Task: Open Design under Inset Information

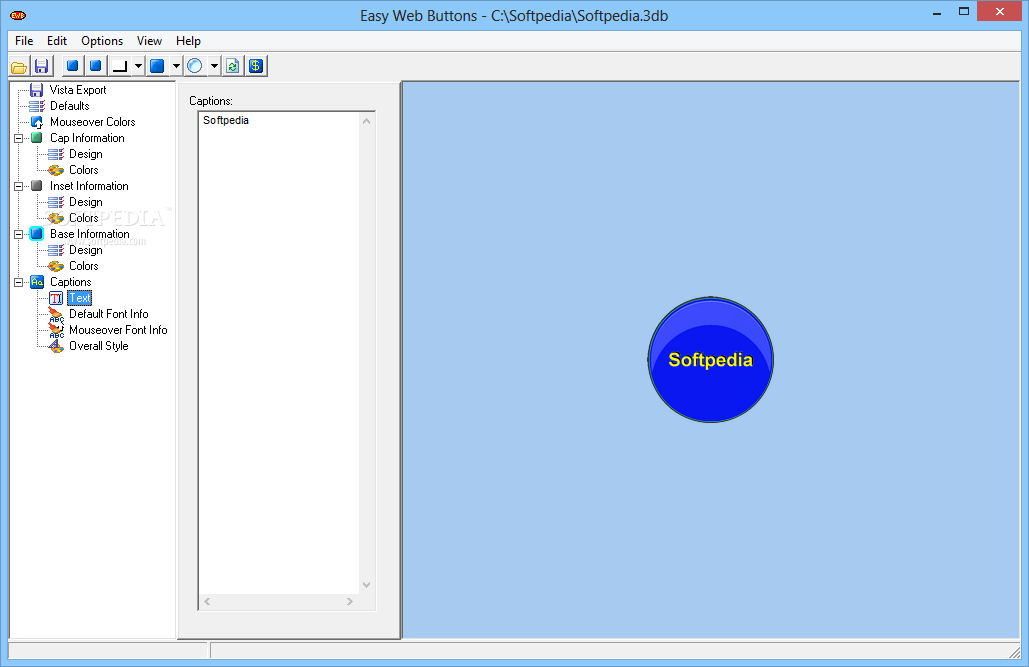Action: pos(86,202)
